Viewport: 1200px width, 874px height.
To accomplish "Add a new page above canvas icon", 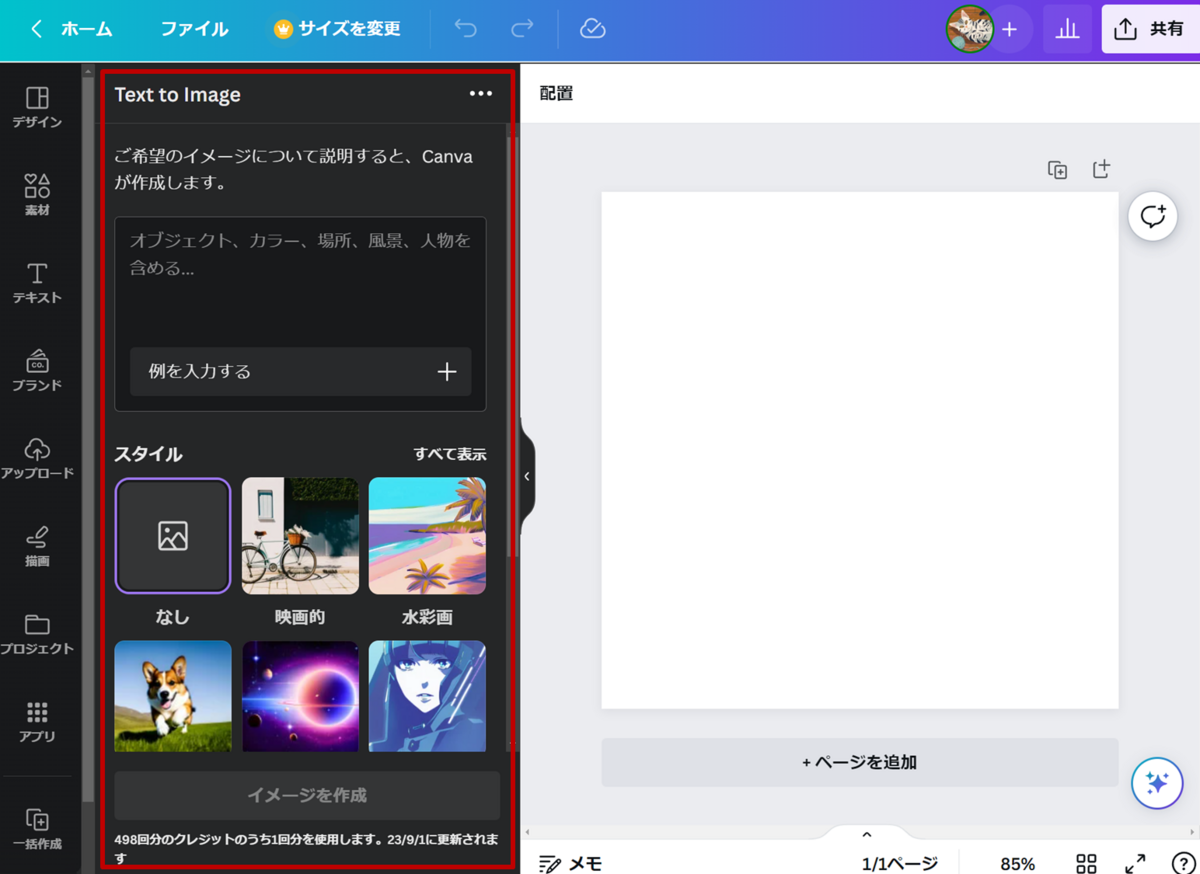I will (1101, 169).
